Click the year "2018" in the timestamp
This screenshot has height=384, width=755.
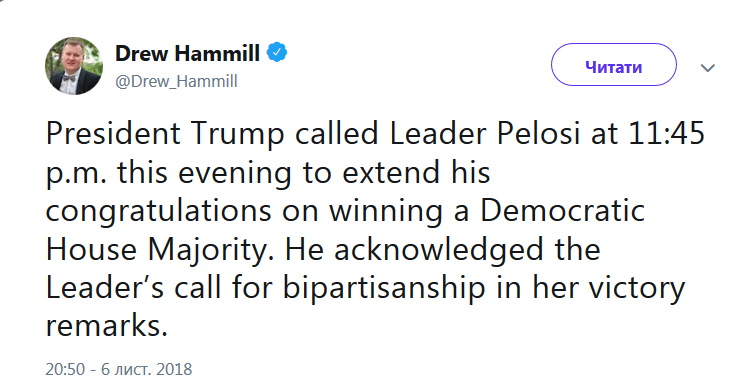[x=174, y=369]
